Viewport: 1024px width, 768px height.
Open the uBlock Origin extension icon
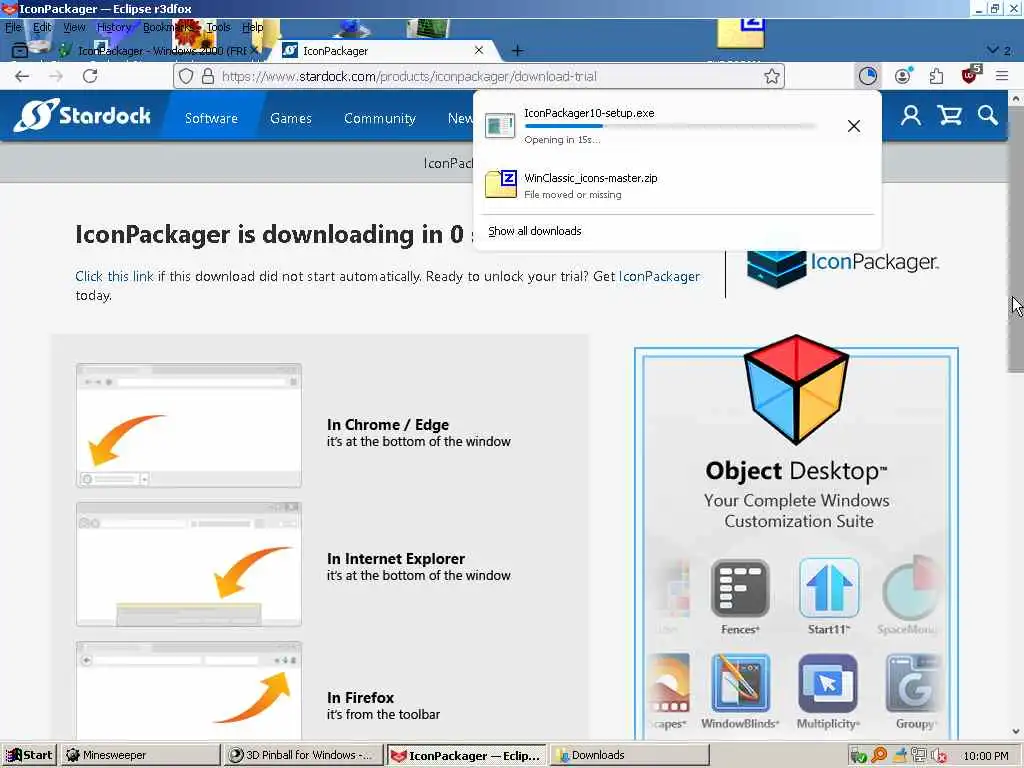tap(970, 74)
